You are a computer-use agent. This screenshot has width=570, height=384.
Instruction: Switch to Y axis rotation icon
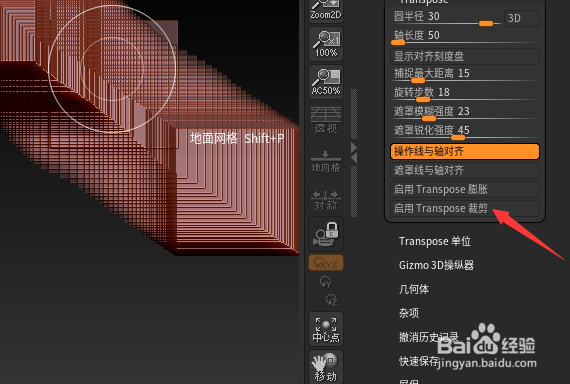pyautogui.click(x=325, y=281)
